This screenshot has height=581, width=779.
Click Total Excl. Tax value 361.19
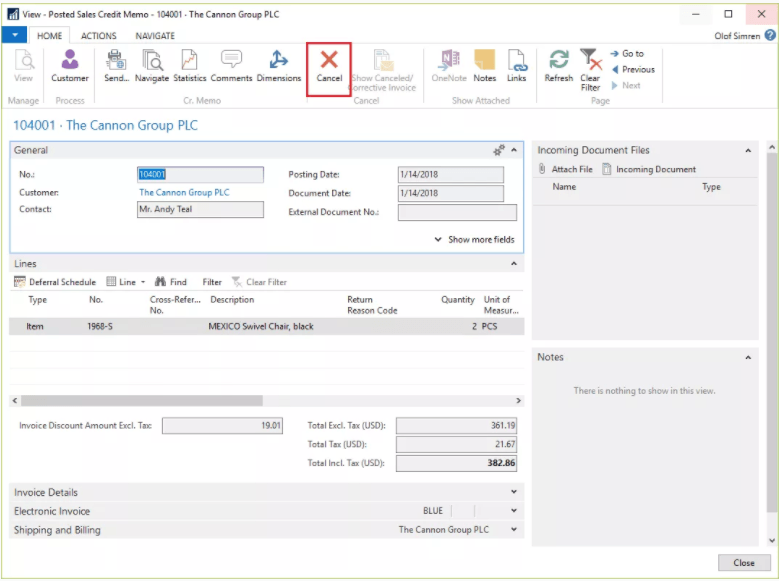pos(456,425)
